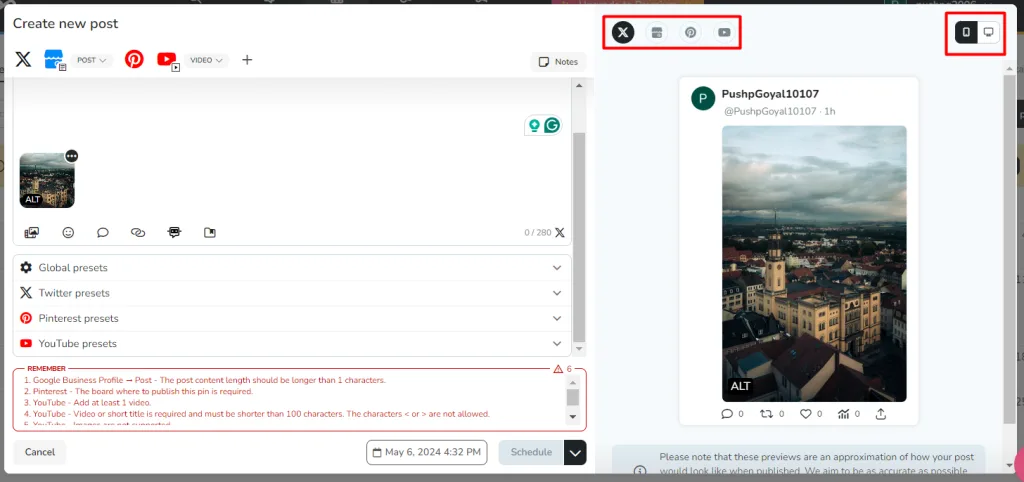Switch preview to mobile view
Viewport: 1024px width, 482px height.
click(966, 31)
